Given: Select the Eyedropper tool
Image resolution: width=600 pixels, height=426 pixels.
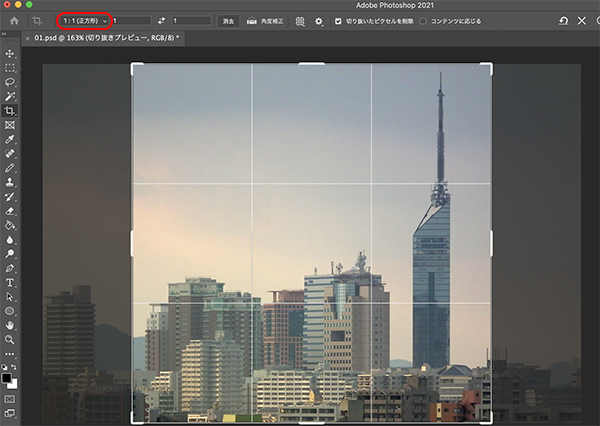Looking at the screenshot, I should tap(10, 140).
